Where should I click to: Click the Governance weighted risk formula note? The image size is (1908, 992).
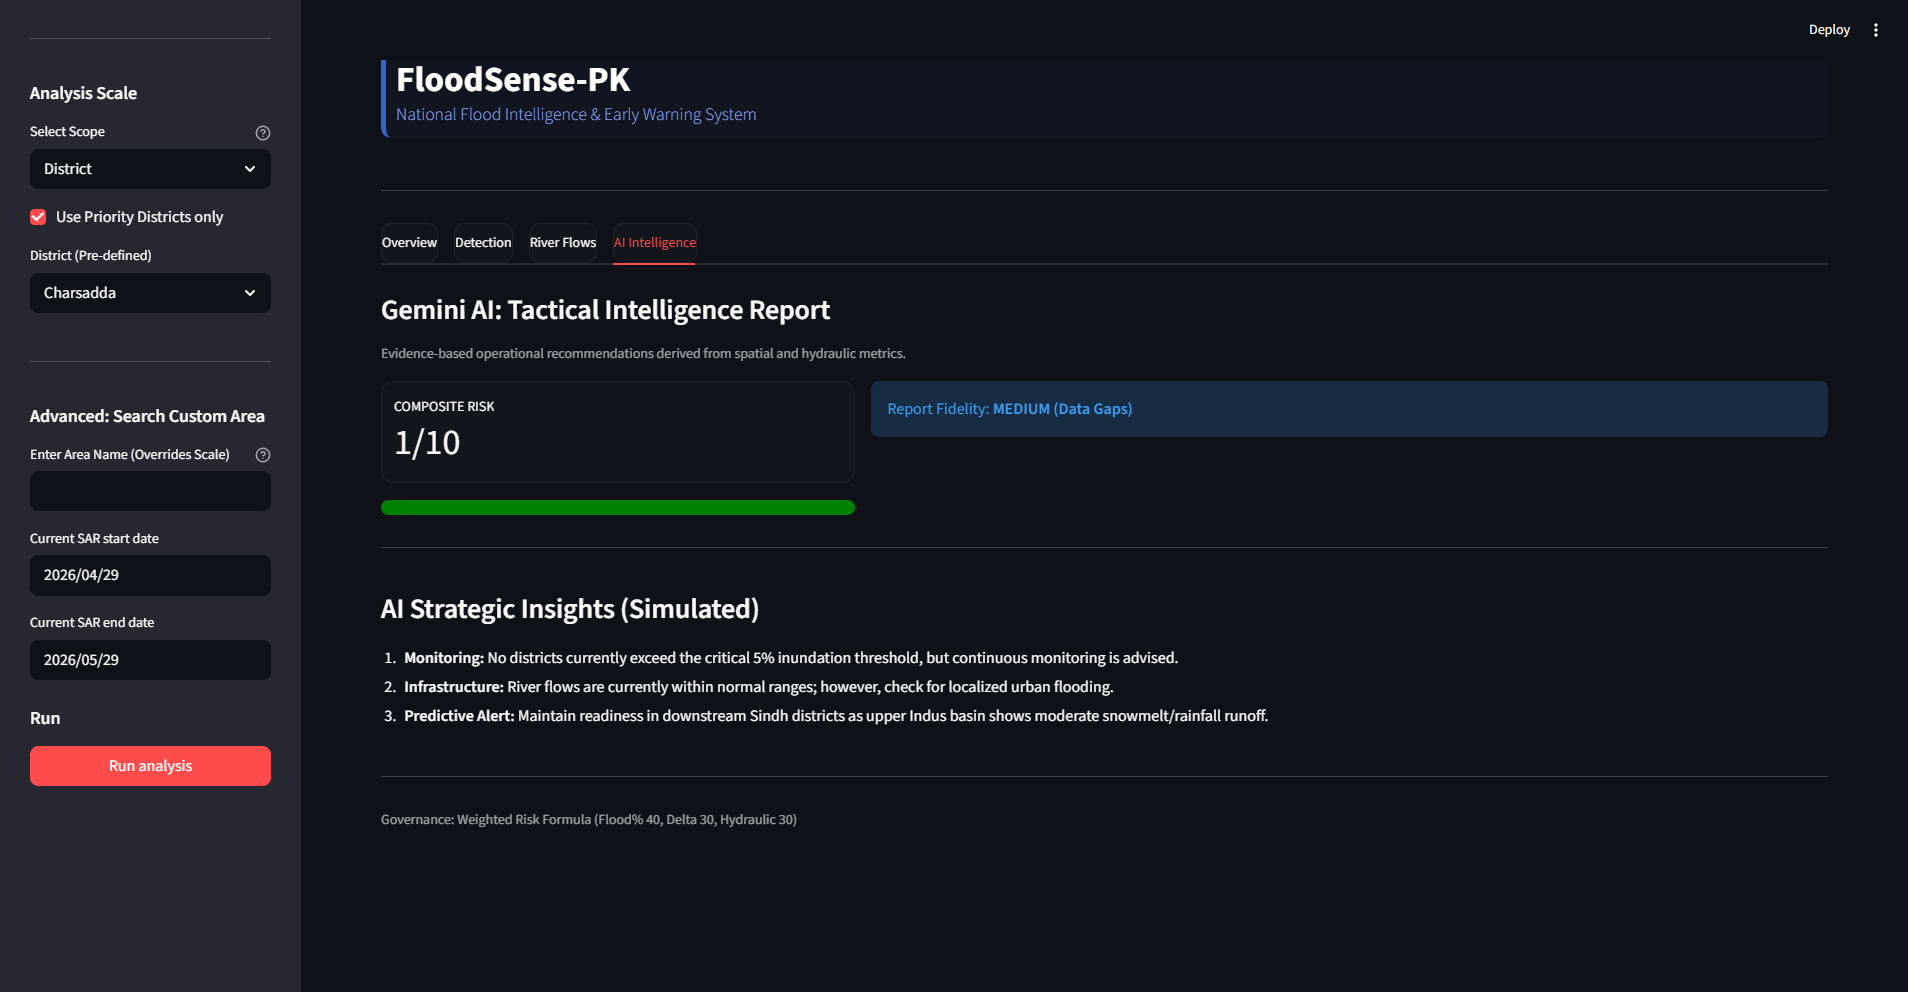[x=589, y=820]
